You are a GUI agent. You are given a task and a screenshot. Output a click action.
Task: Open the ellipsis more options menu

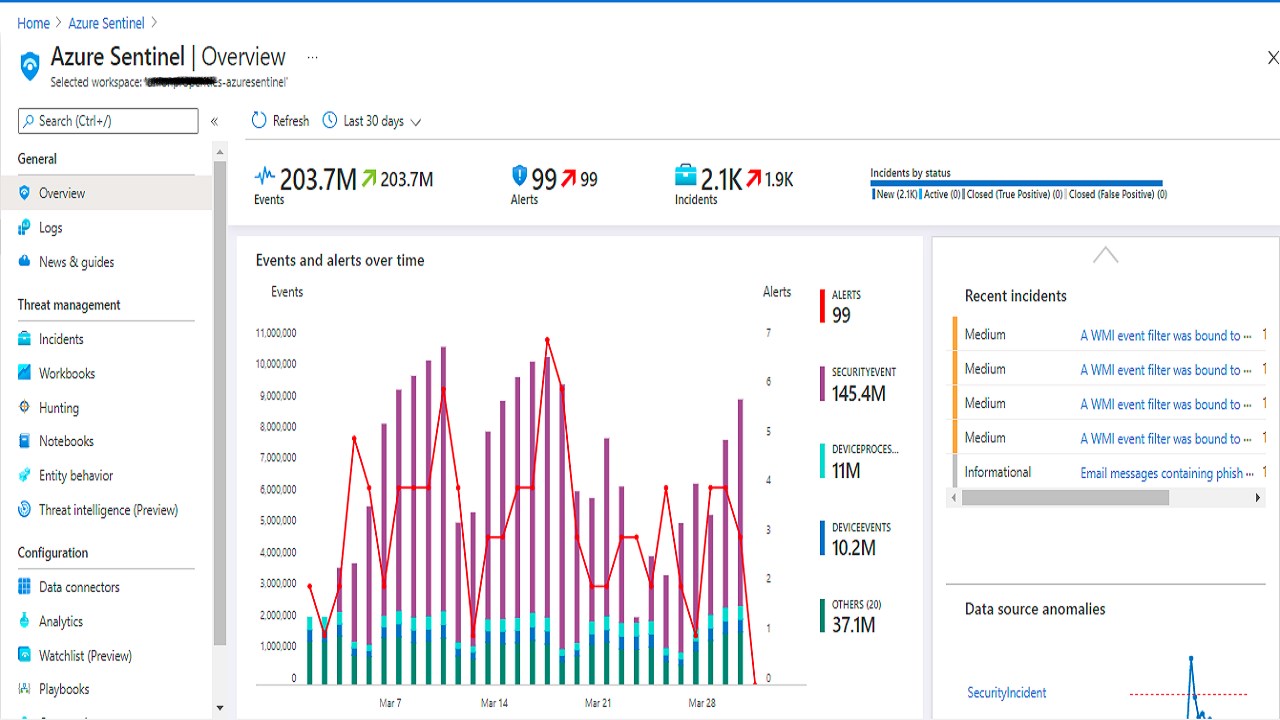(313, 58)
